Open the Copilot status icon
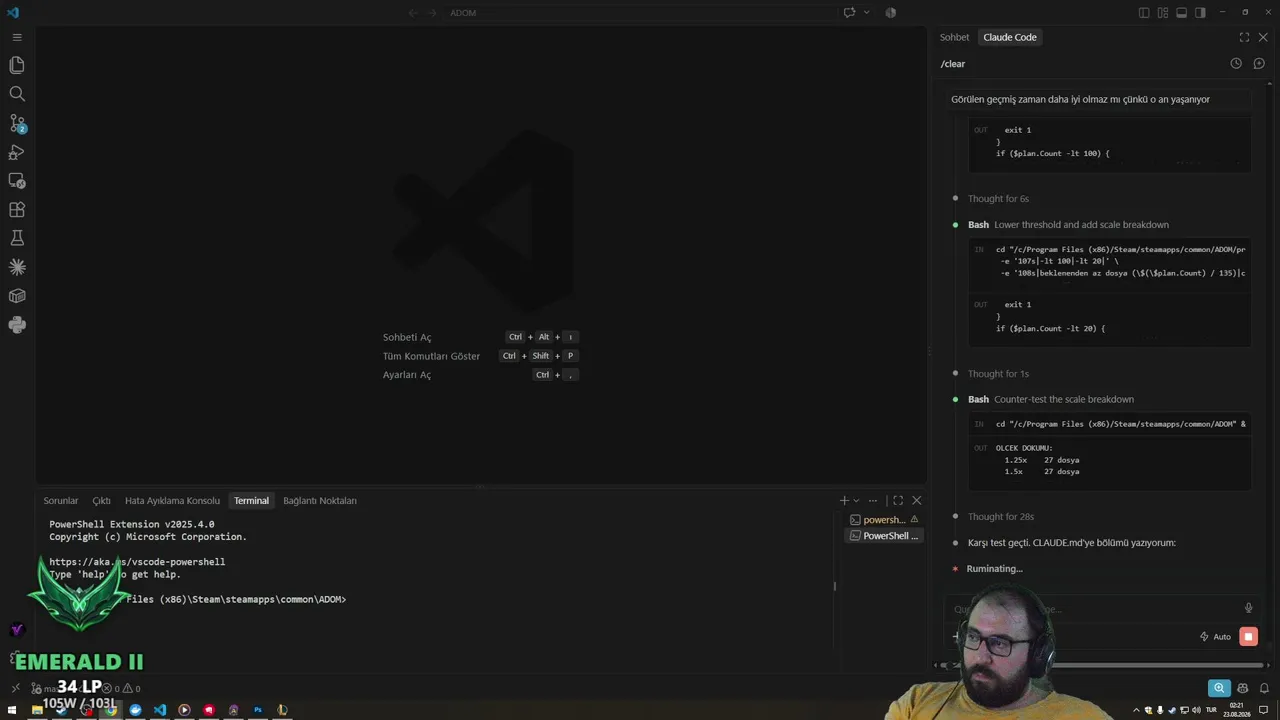The width and height of the screenshot is (1280, 720). 1243,688
